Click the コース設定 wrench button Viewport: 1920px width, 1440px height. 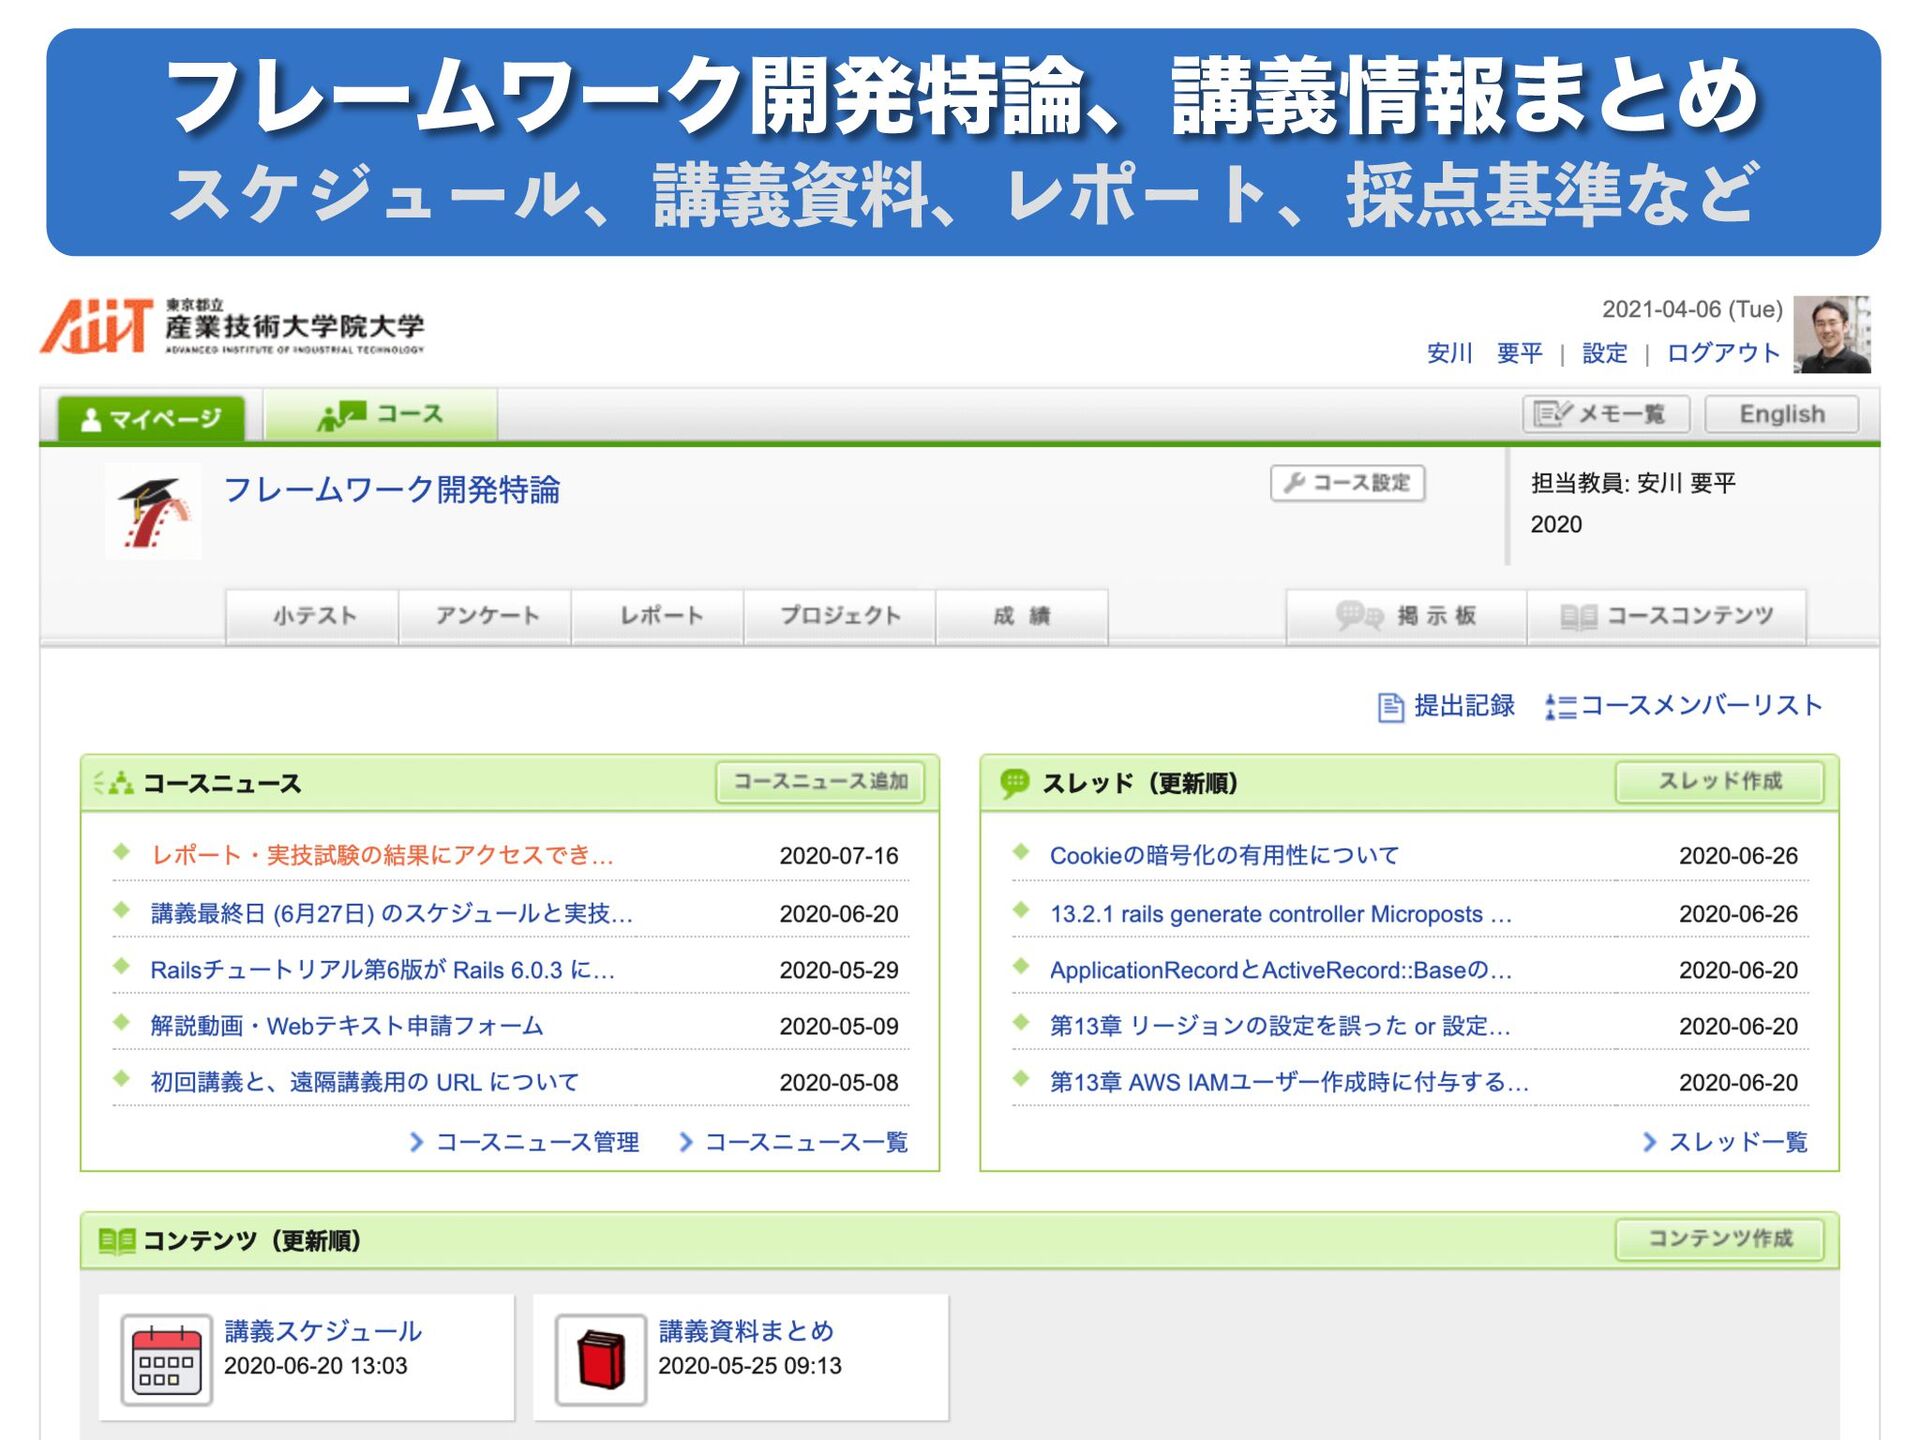[1347, 483]
